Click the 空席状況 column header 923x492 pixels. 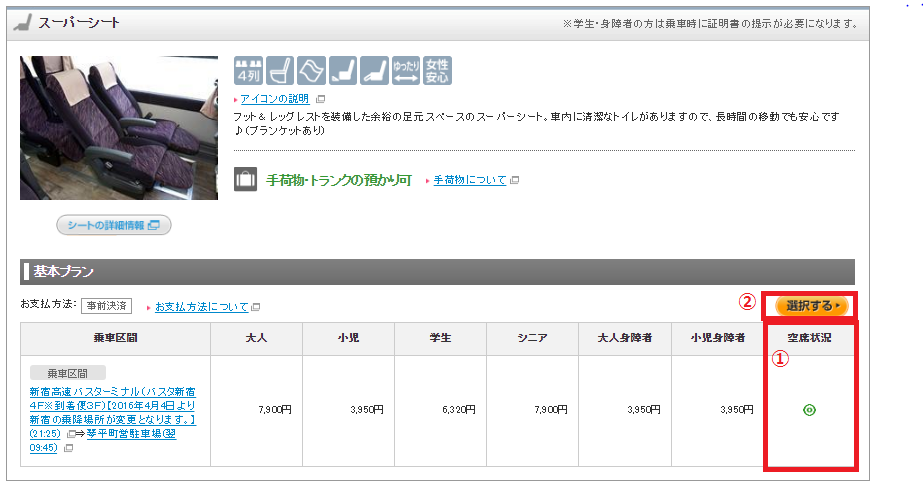tap(809, 338)
